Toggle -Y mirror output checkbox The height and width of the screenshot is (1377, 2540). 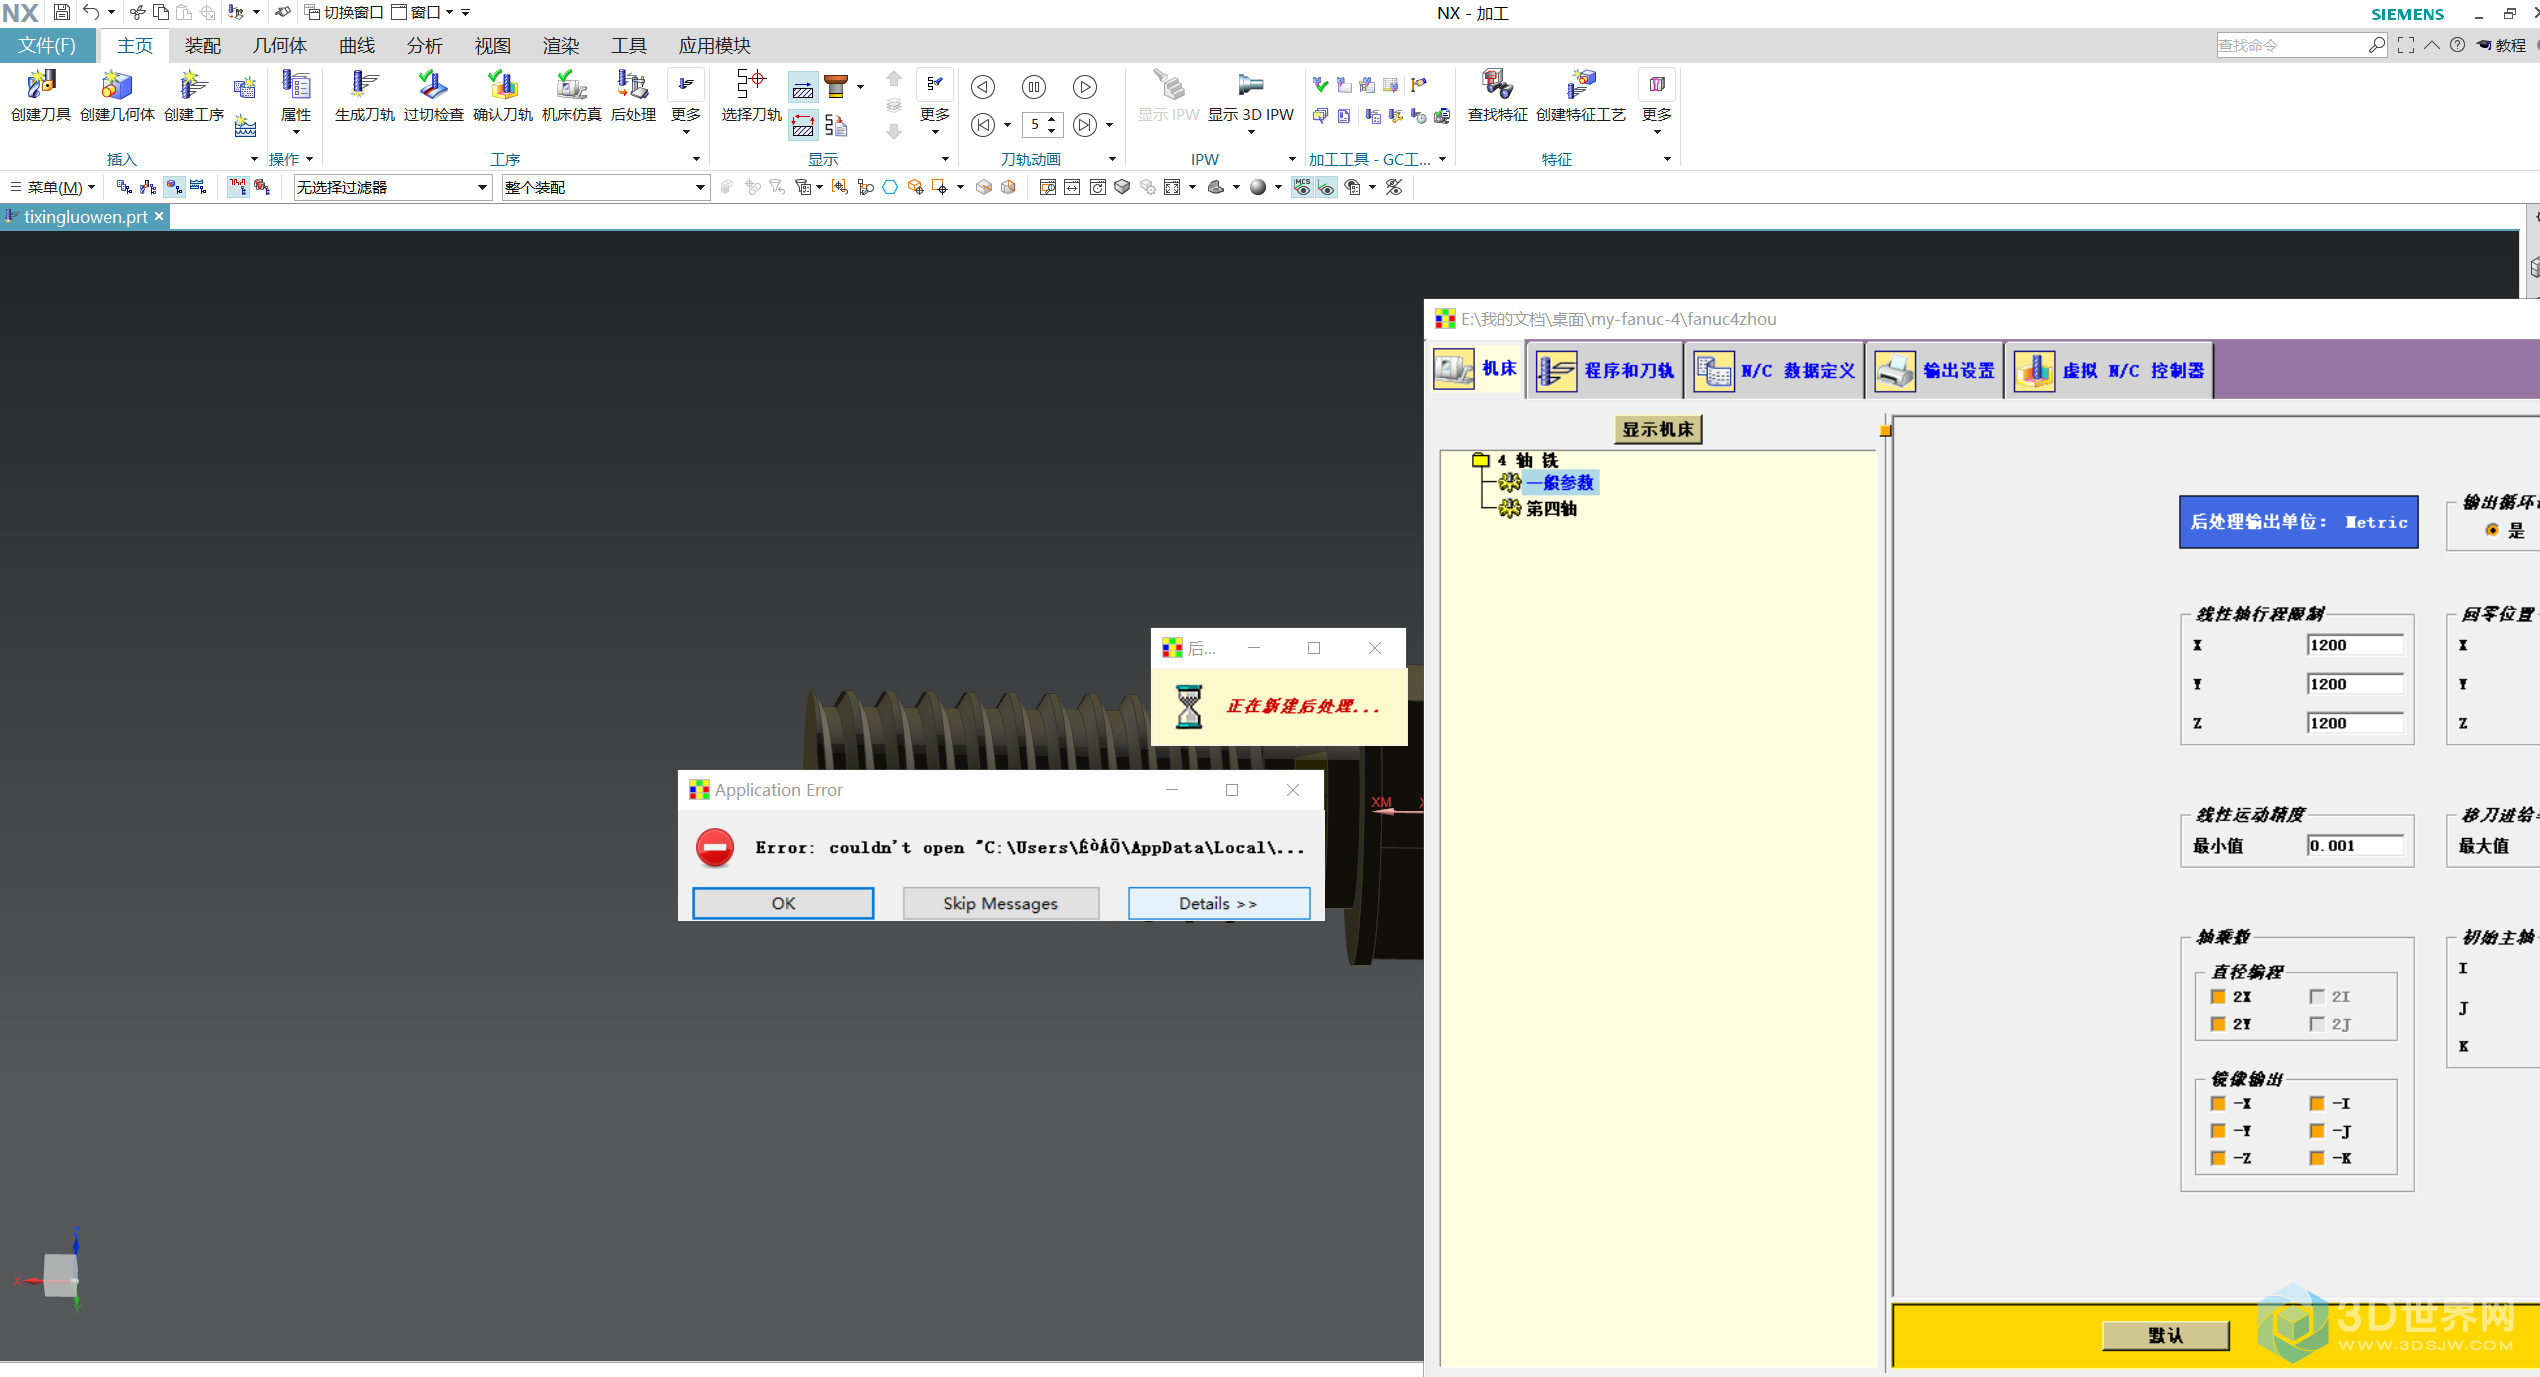pos(2218,1131)
